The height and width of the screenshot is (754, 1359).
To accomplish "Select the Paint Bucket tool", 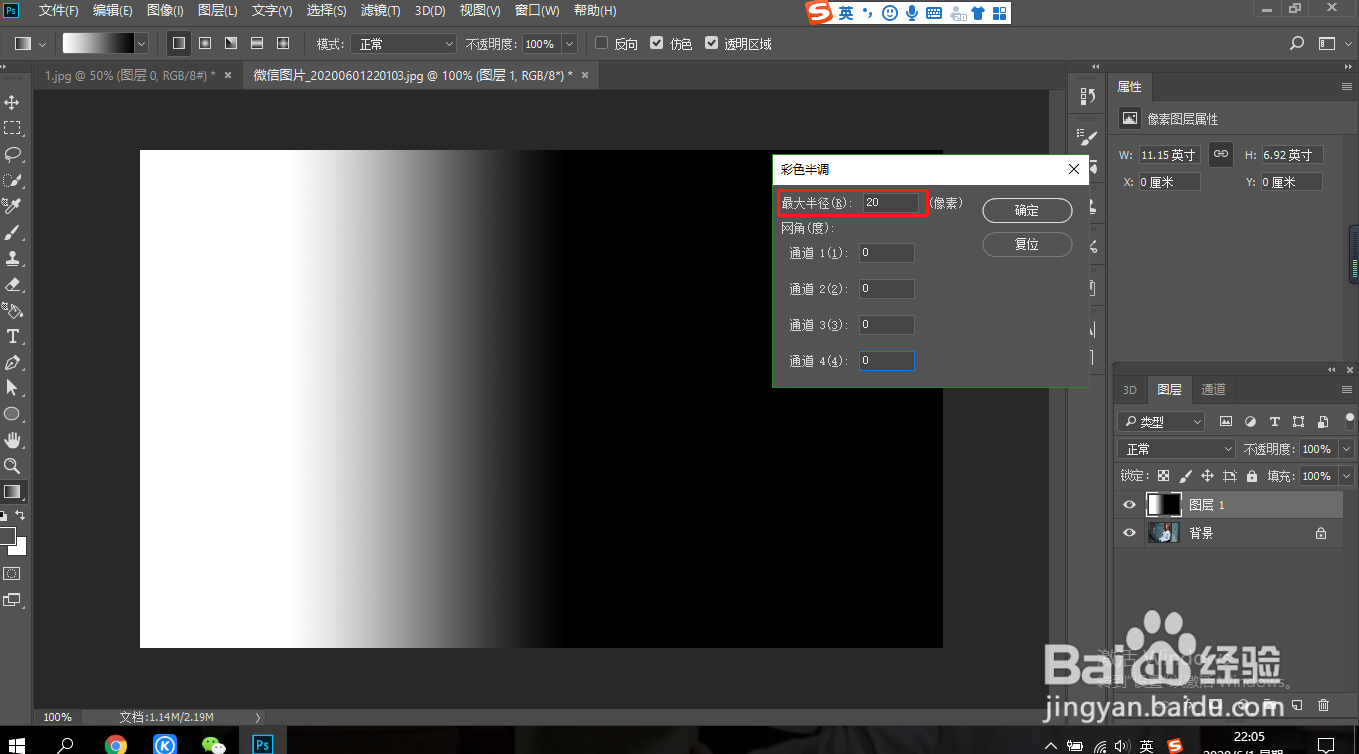I will tap(13, 310).
